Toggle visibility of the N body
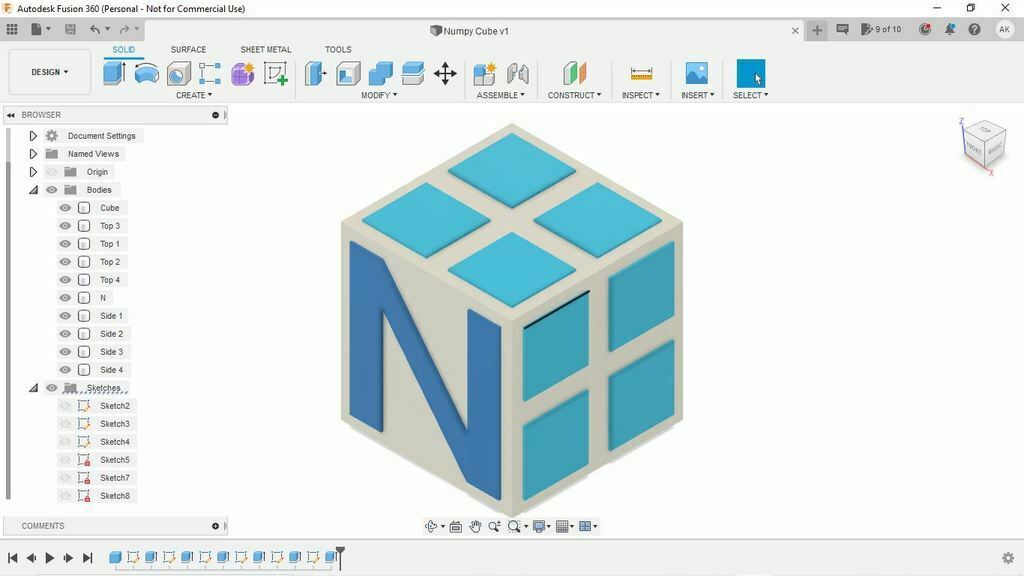1024x576 pixels. 65,298
